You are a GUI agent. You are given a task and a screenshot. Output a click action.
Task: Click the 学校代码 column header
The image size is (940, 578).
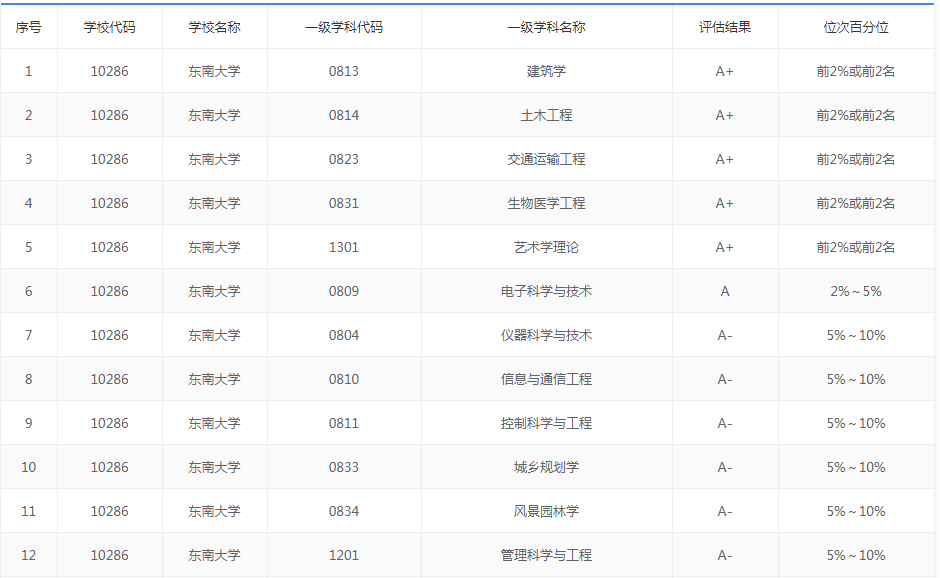click(109, 27)
